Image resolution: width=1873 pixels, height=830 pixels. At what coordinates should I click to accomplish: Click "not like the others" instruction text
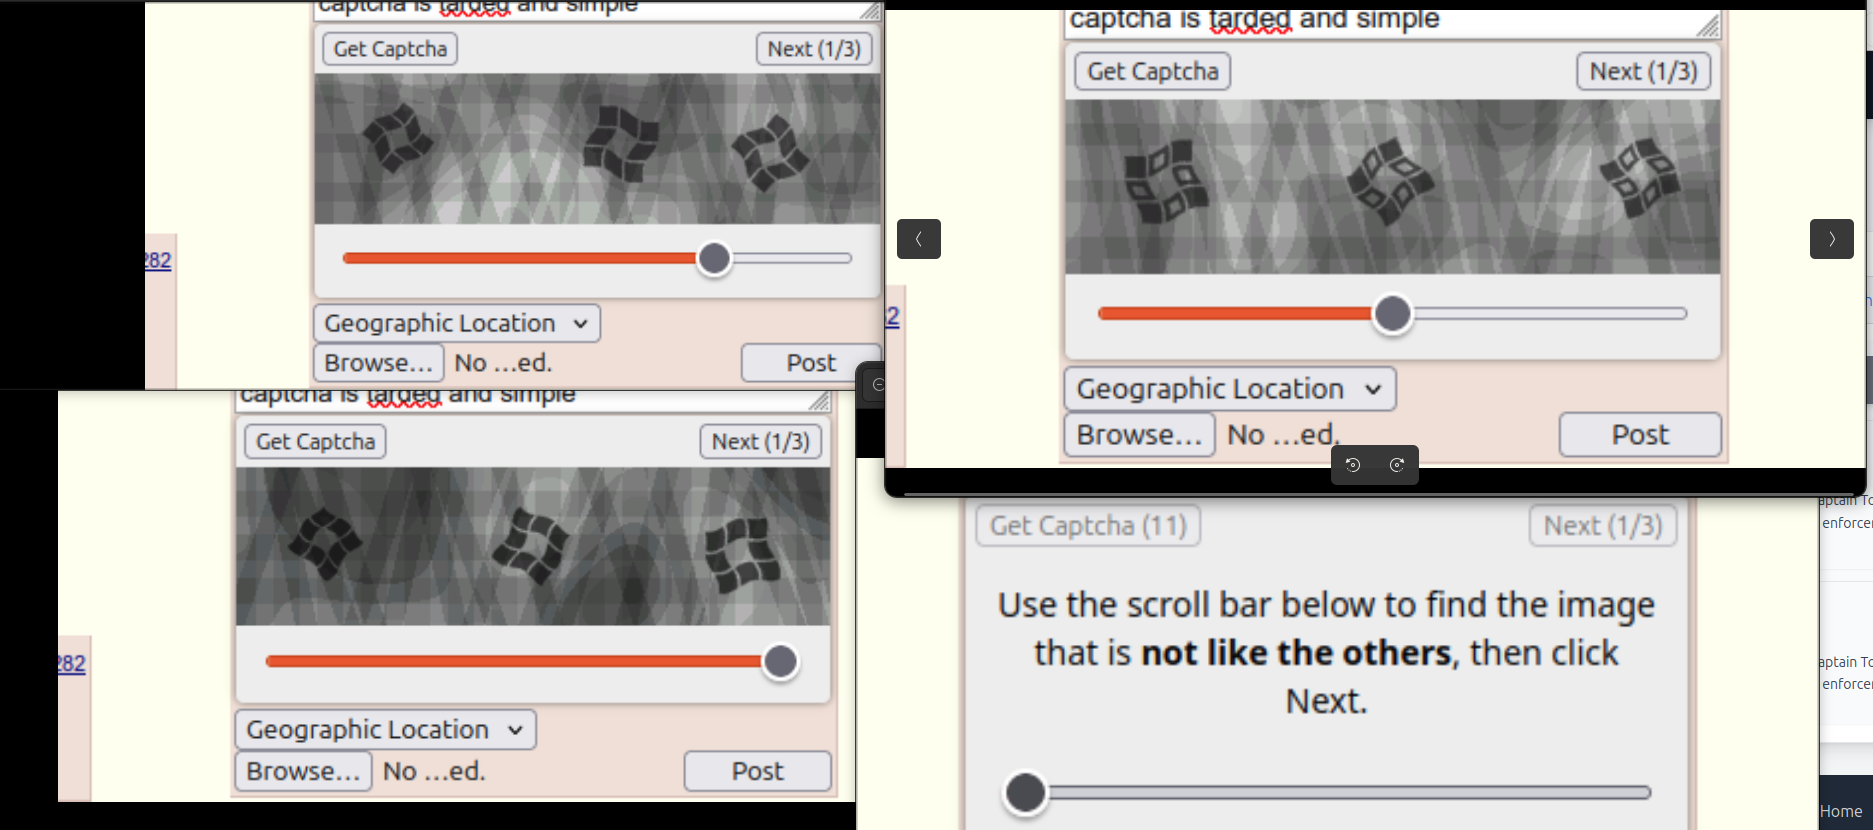(x=1295, y=653)
